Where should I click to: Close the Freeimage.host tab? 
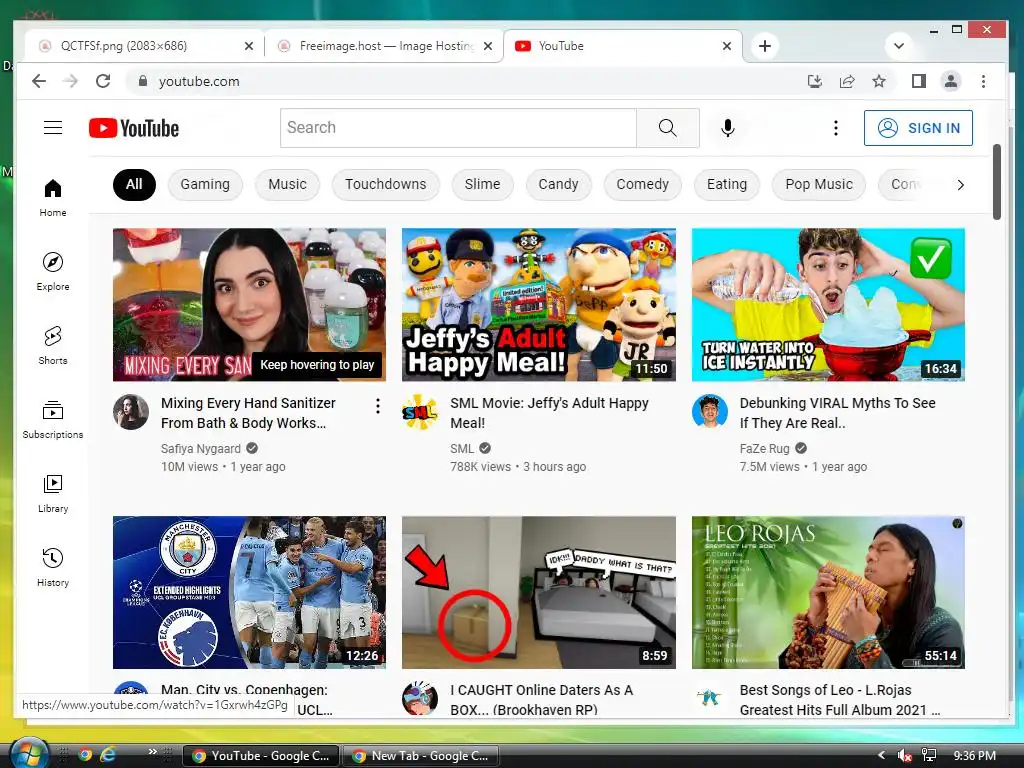(x=488, y=46)
